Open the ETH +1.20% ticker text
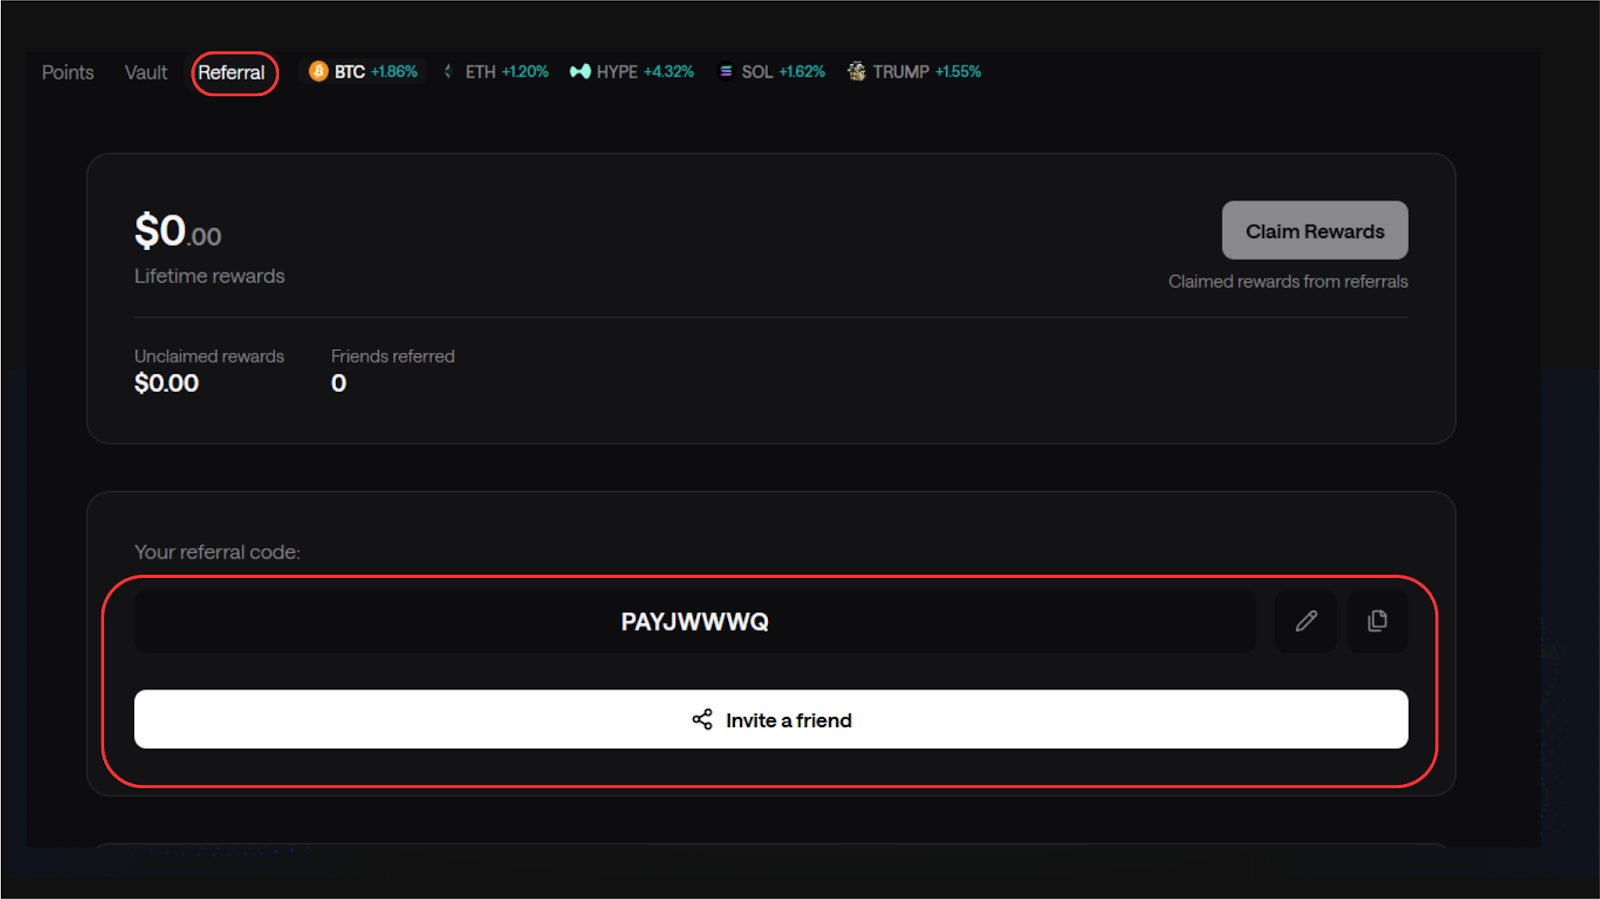The height and width of the screenshot is (899, 1600). click(508, 72)
